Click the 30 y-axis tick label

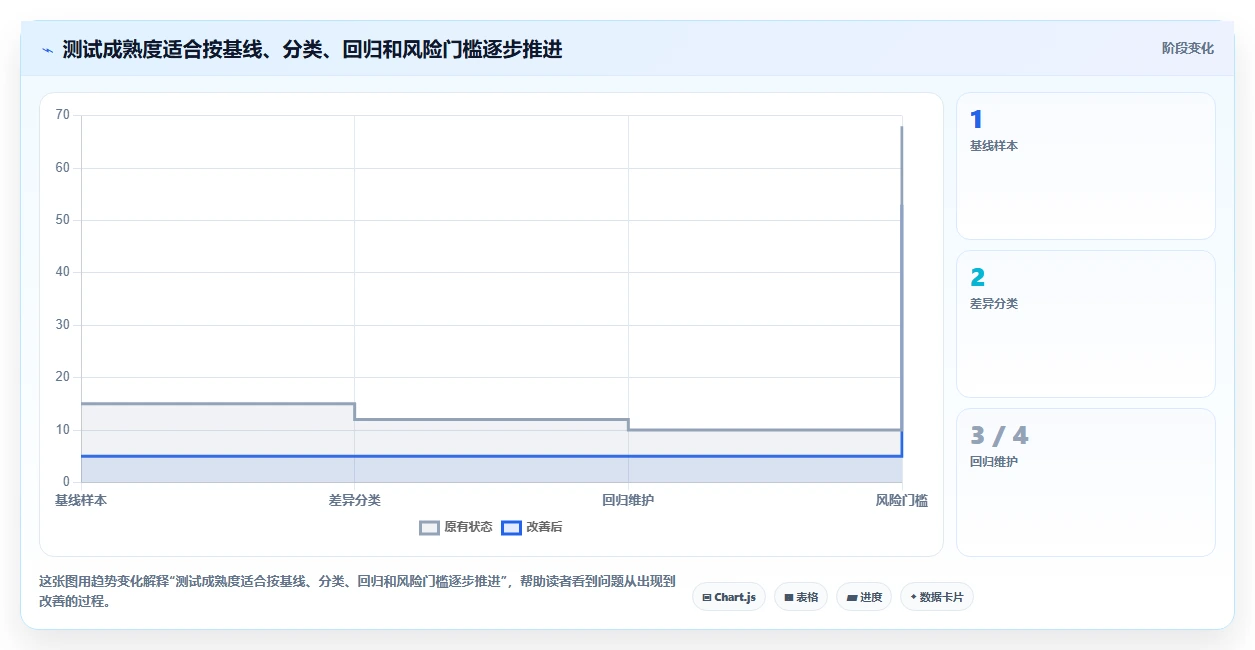(63, 325)
